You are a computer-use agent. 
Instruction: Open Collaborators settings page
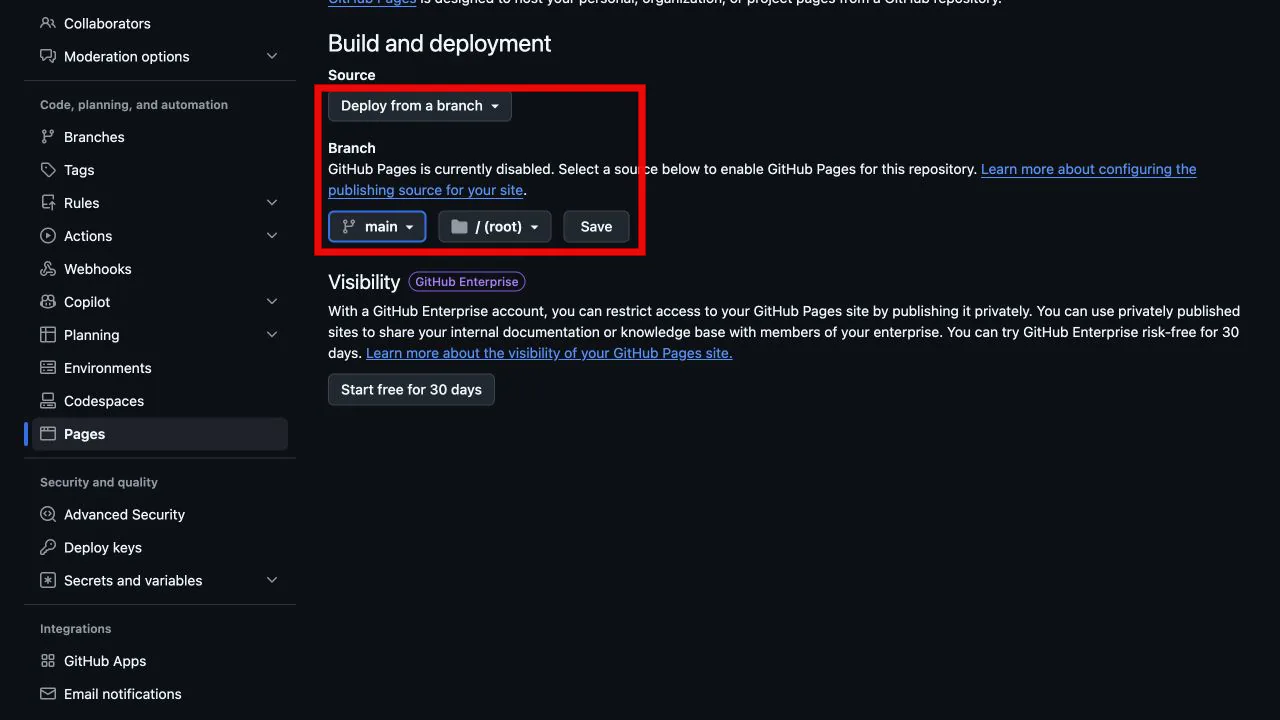(x=160, y=23)
